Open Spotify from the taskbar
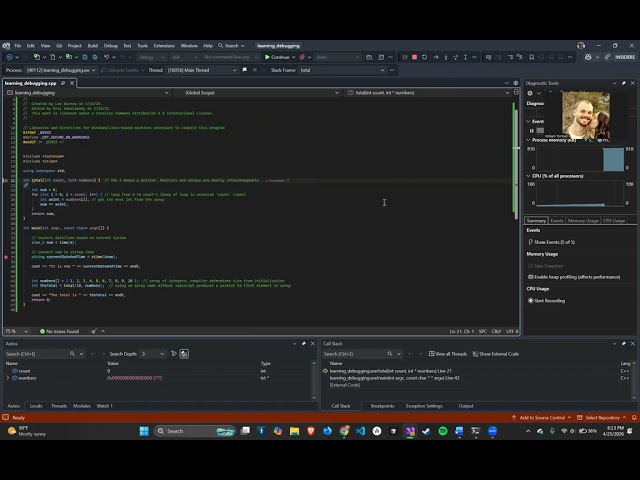 tap(443, 431)
